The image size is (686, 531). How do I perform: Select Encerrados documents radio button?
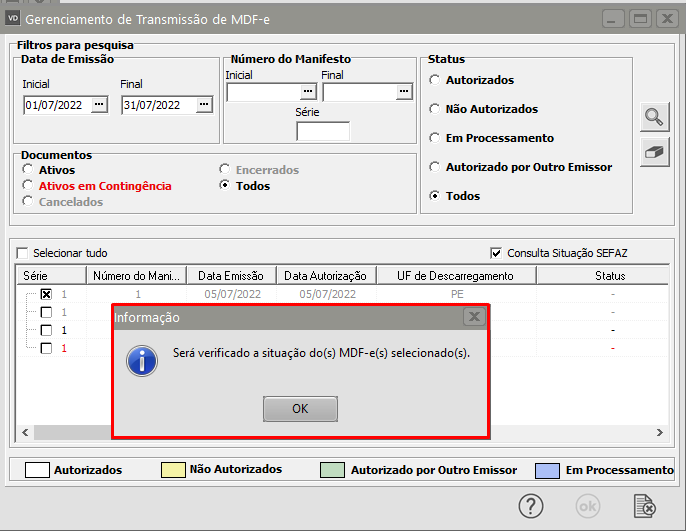click(x=224, y=169)
